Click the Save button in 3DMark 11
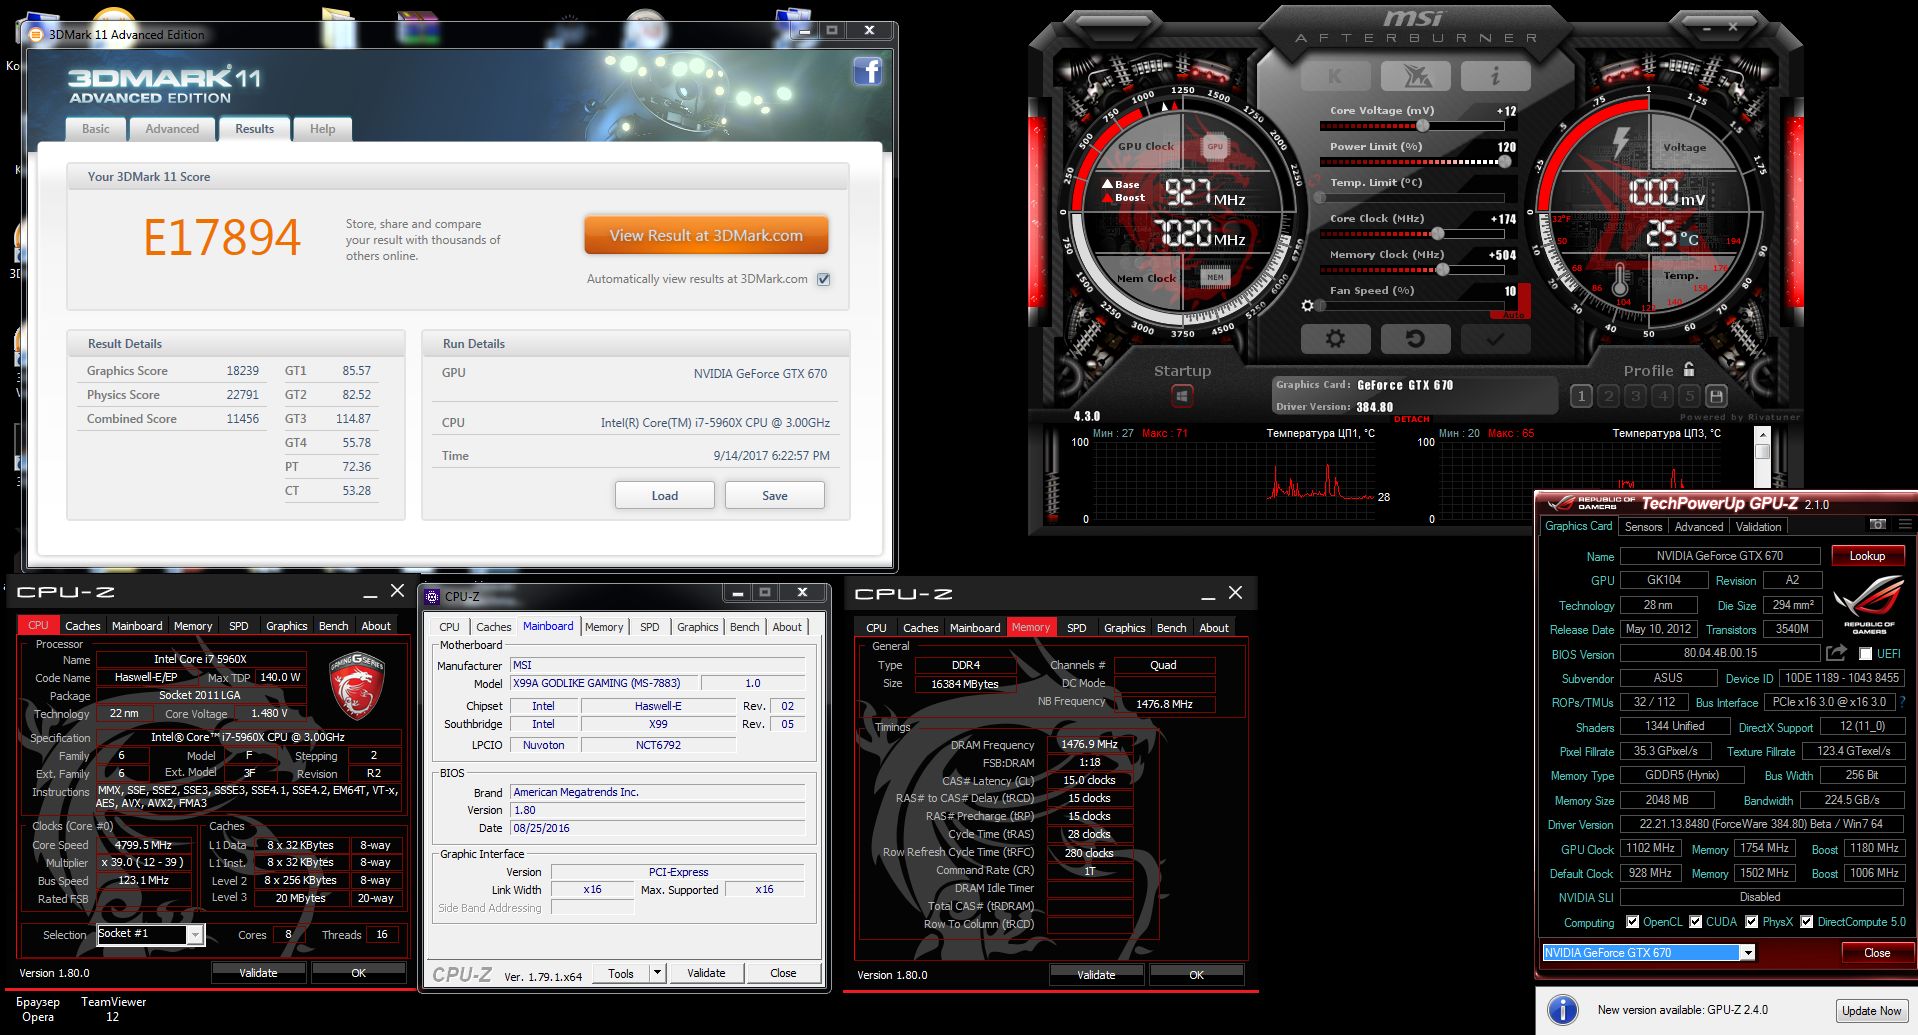The image size is (1918, 1035). 775,495
